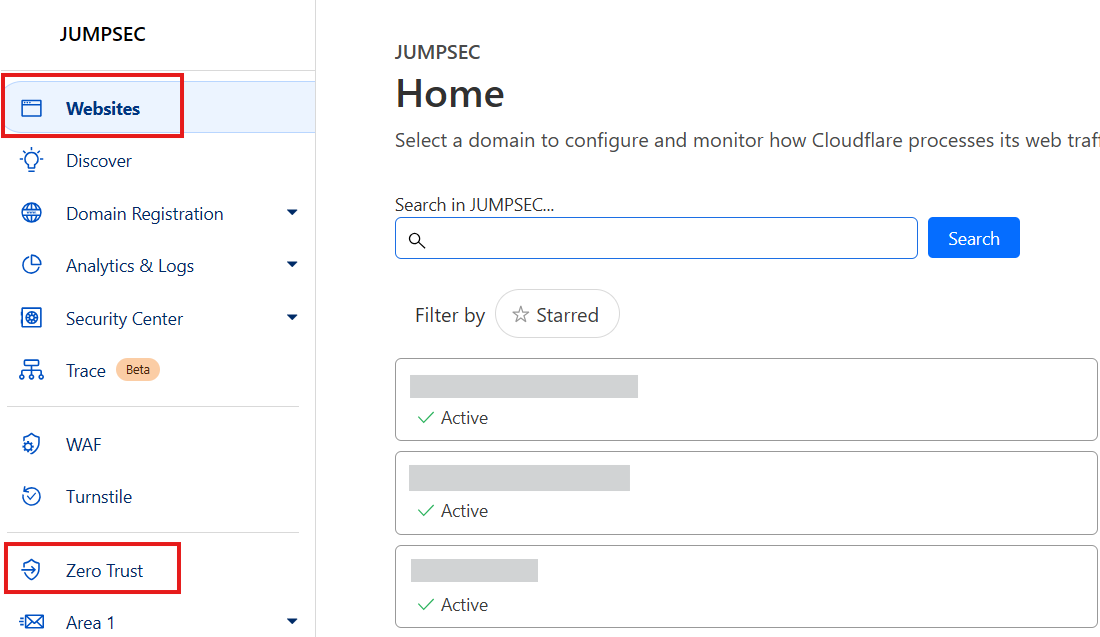The image size is (1100, 637).
Task: Click the WAF shield icon
Action: coord(32,444)
